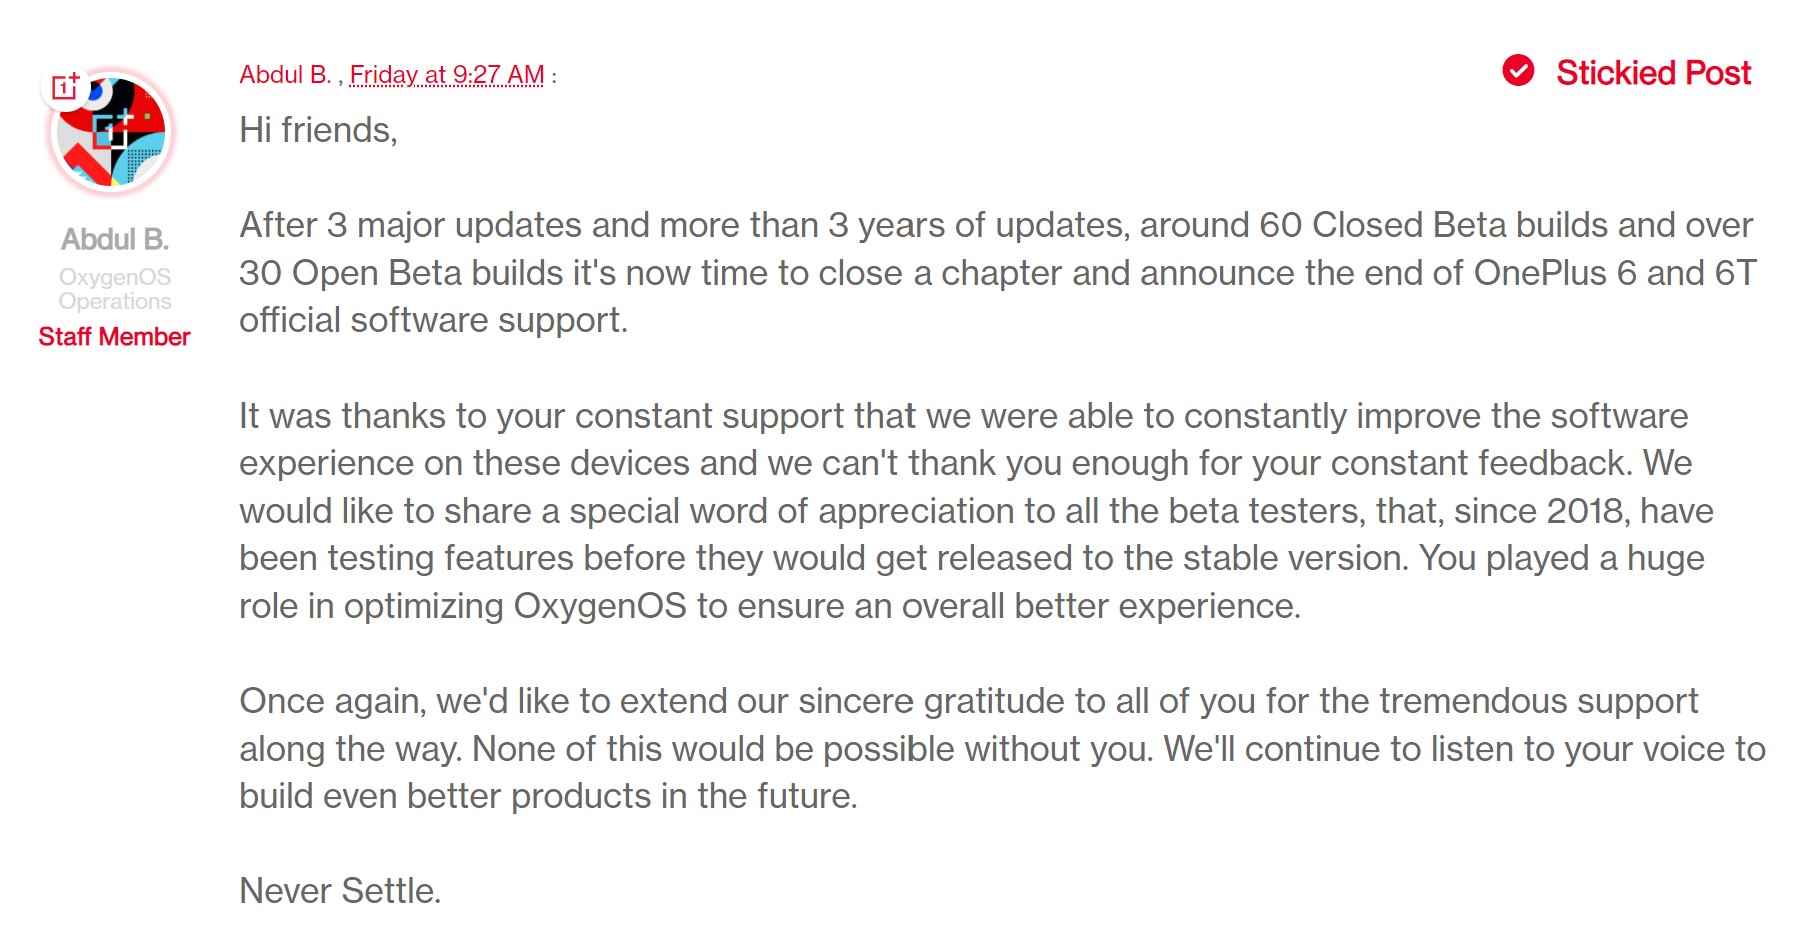
Task: Click the "Hi friends," greeting line
Action: point(318,130)
